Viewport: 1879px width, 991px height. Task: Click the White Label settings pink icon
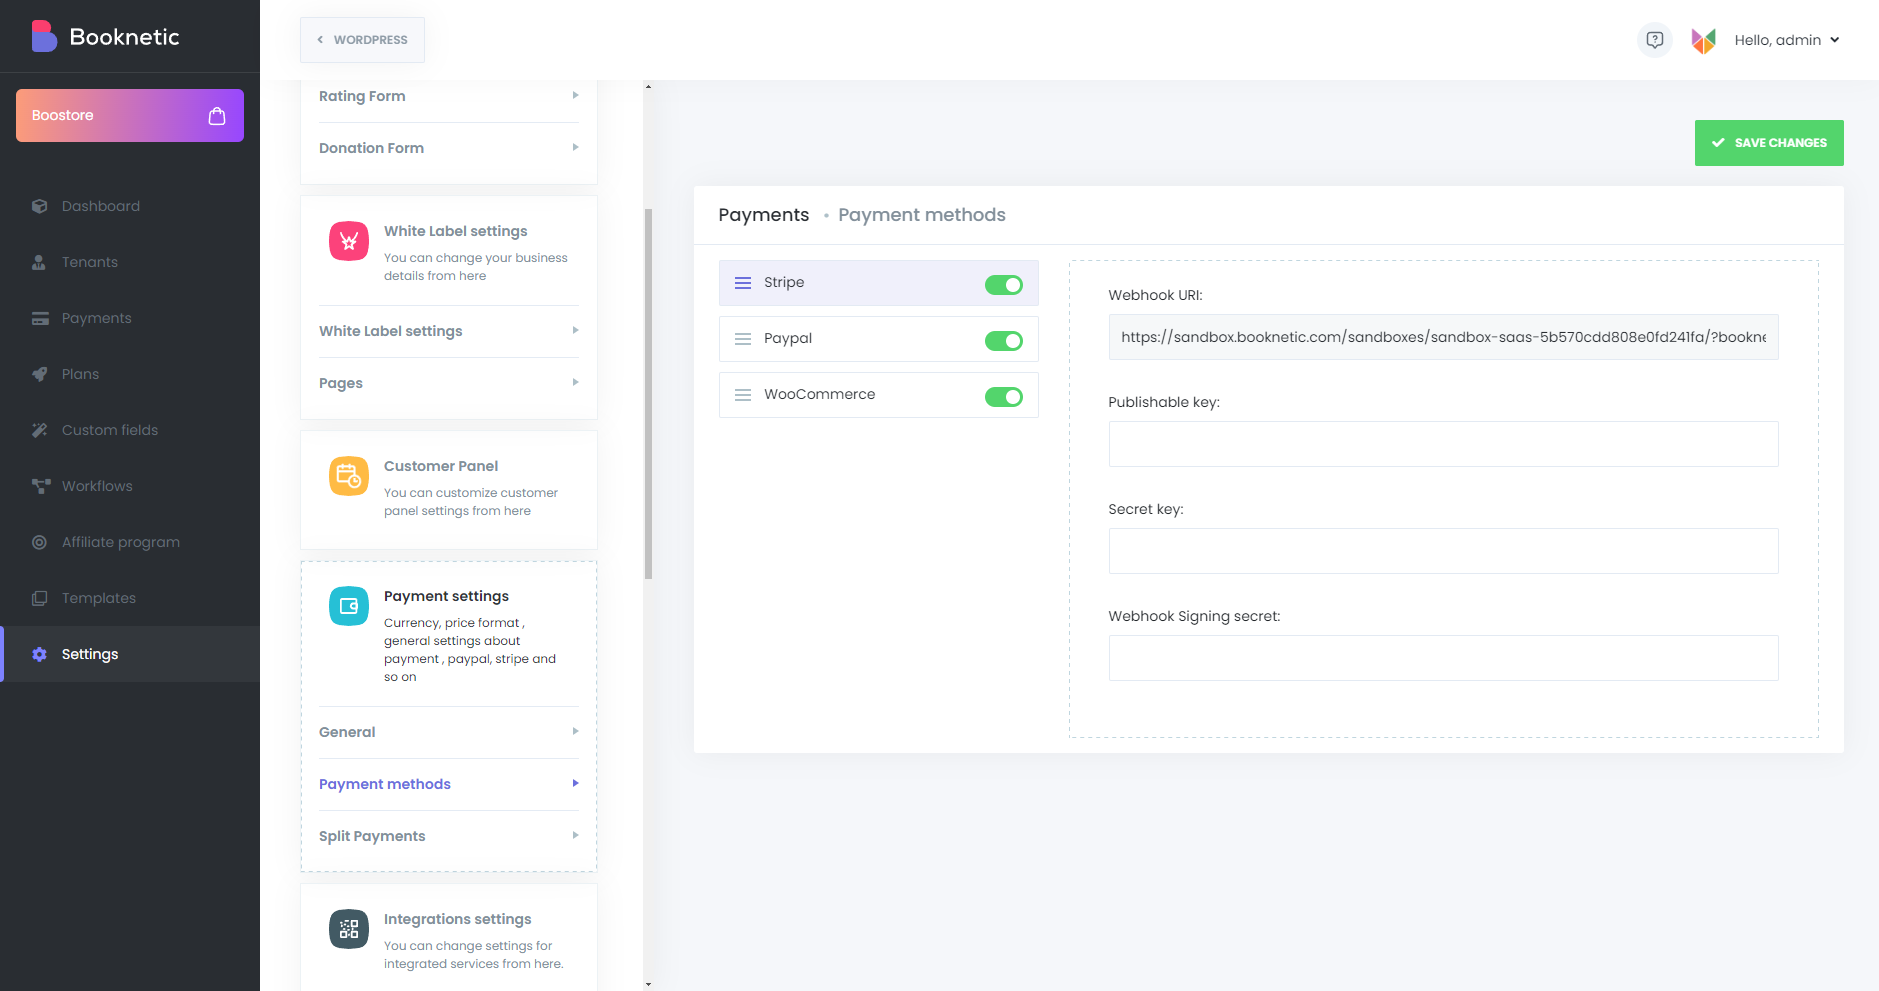pos(349,241)
